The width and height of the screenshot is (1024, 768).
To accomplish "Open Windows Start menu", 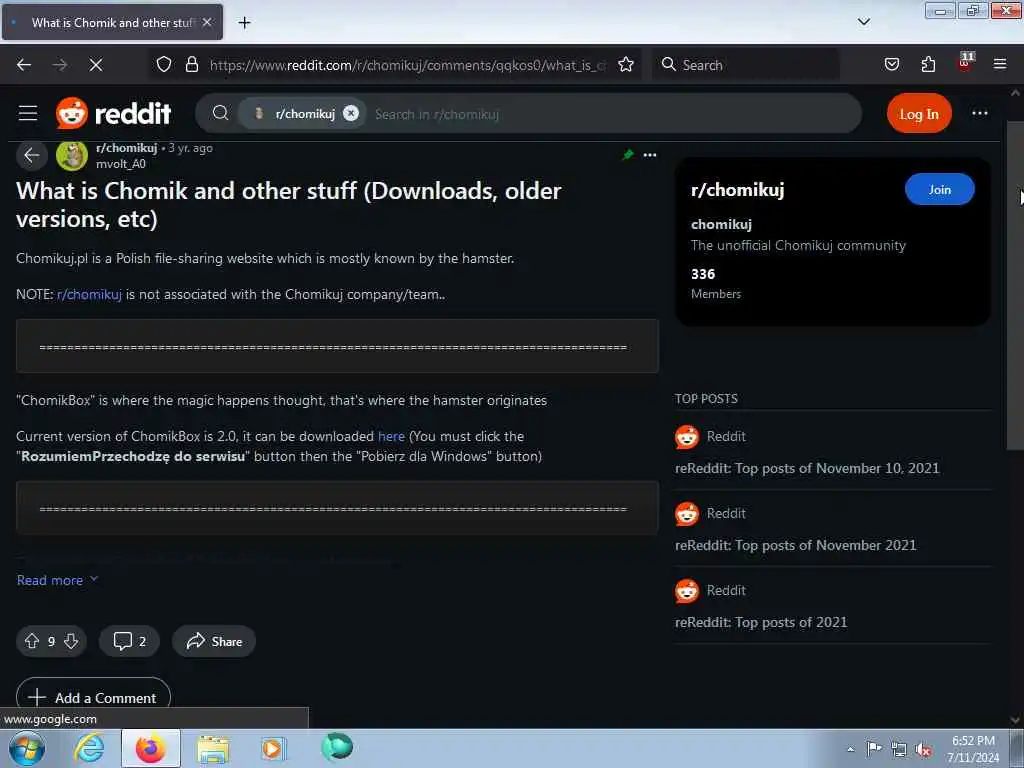I will pos(27,748).
